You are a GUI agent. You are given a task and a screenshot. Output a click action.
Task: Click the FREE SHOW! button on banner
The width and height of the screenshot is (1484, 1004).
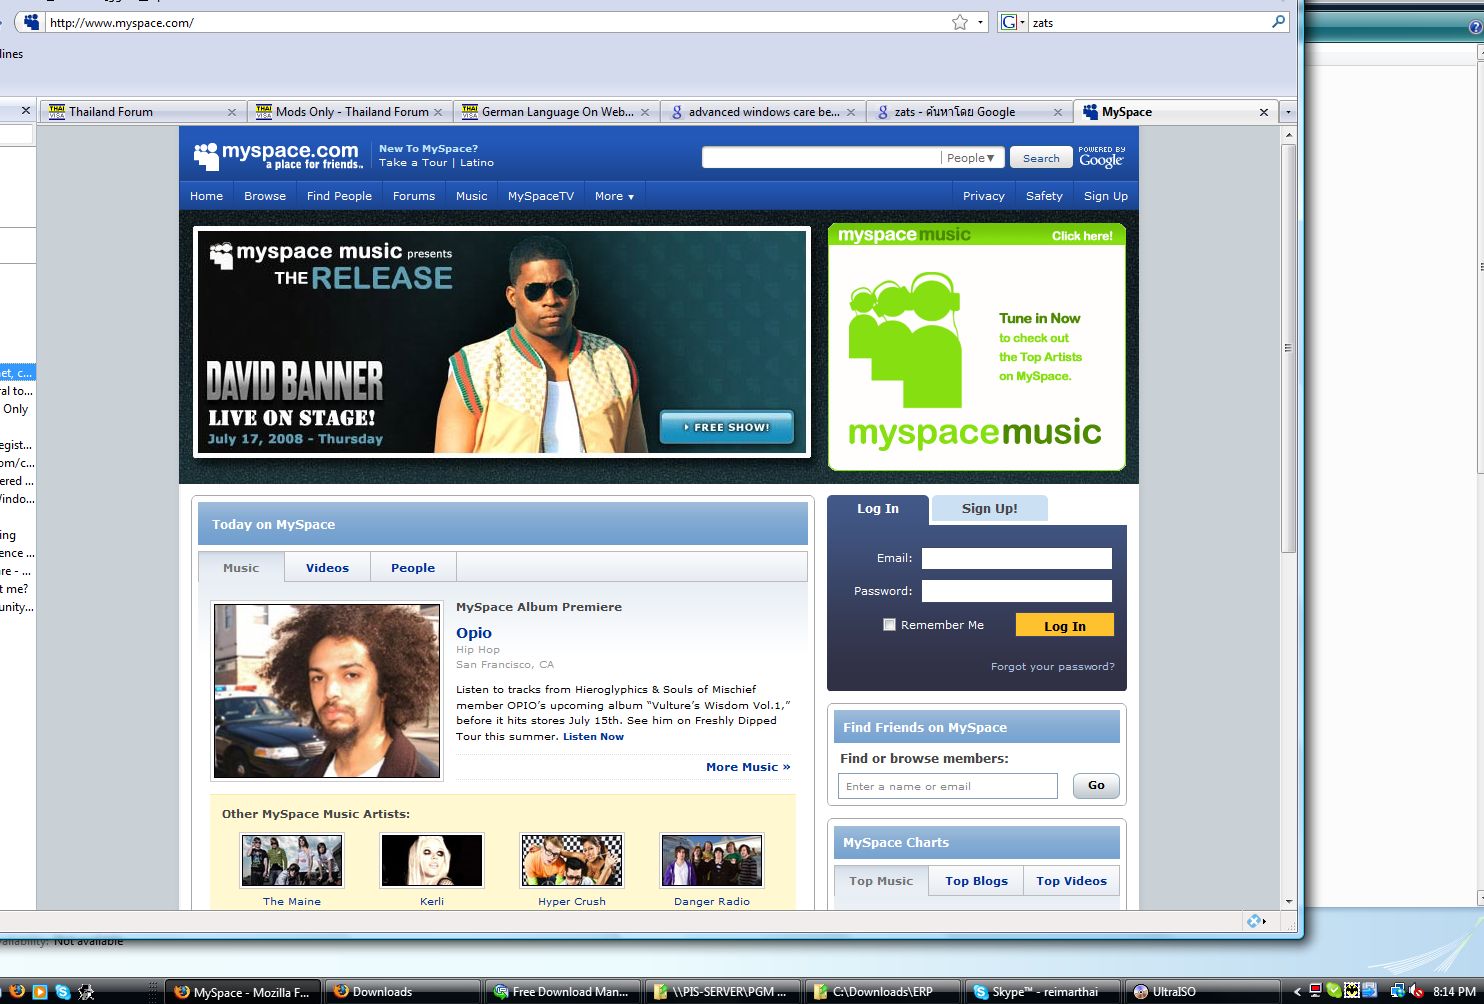pyautogui.click(x=727, y=427)
